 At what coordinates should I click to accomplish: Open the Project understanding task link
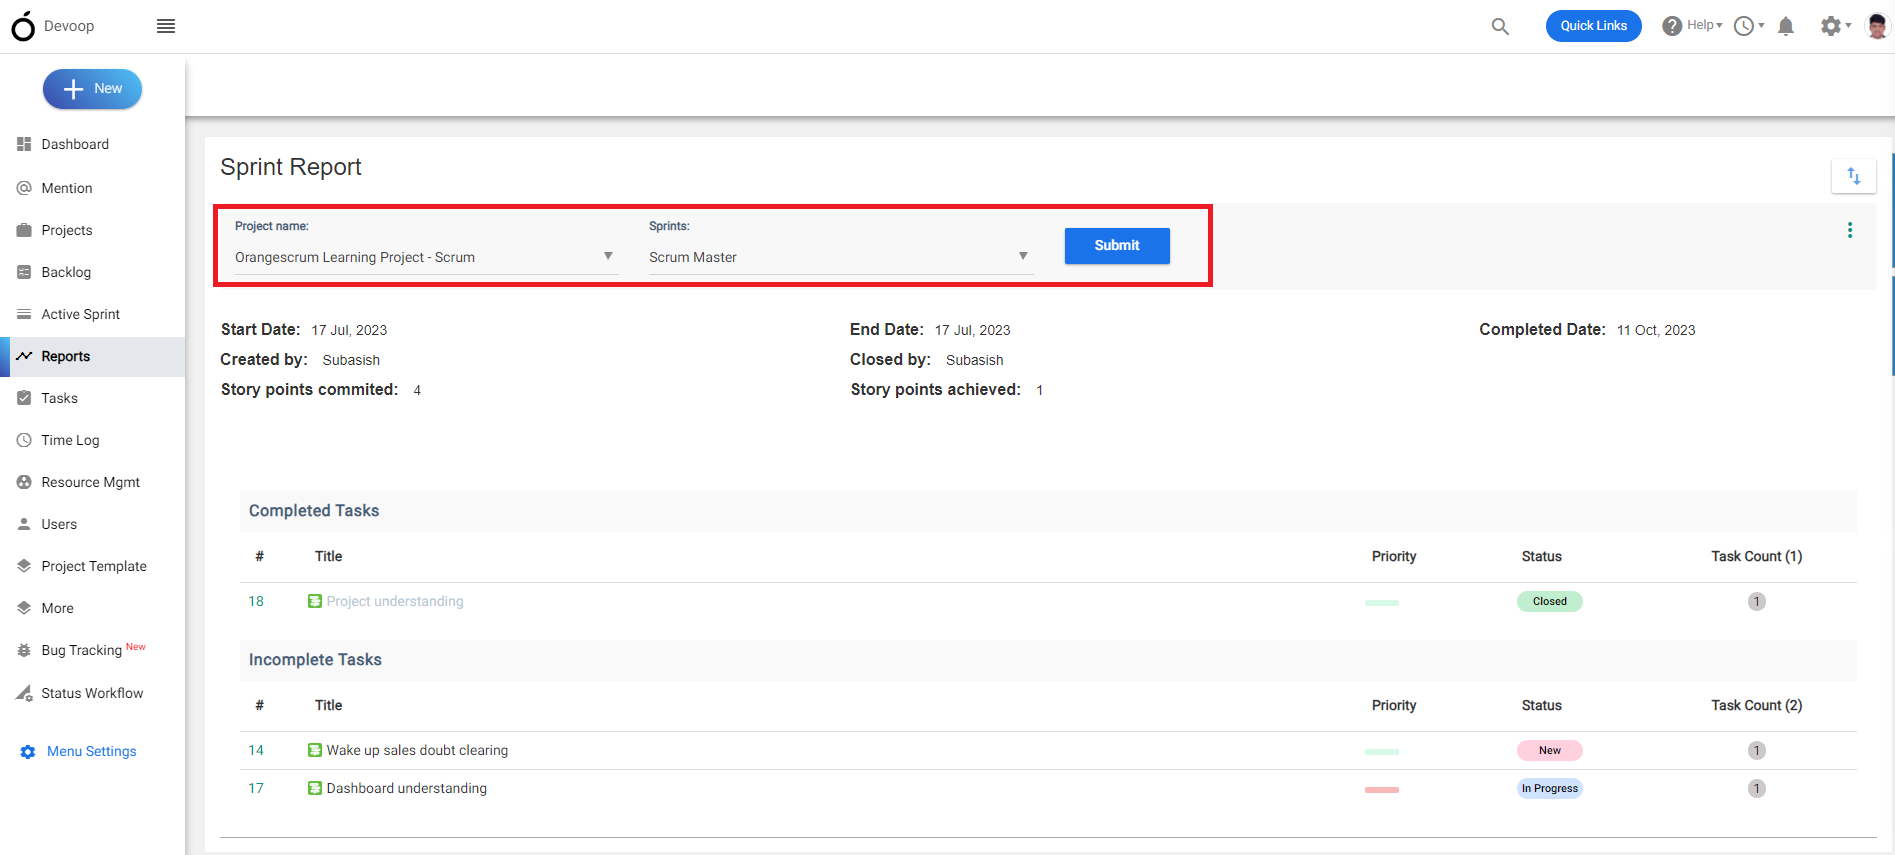point(395,601)
